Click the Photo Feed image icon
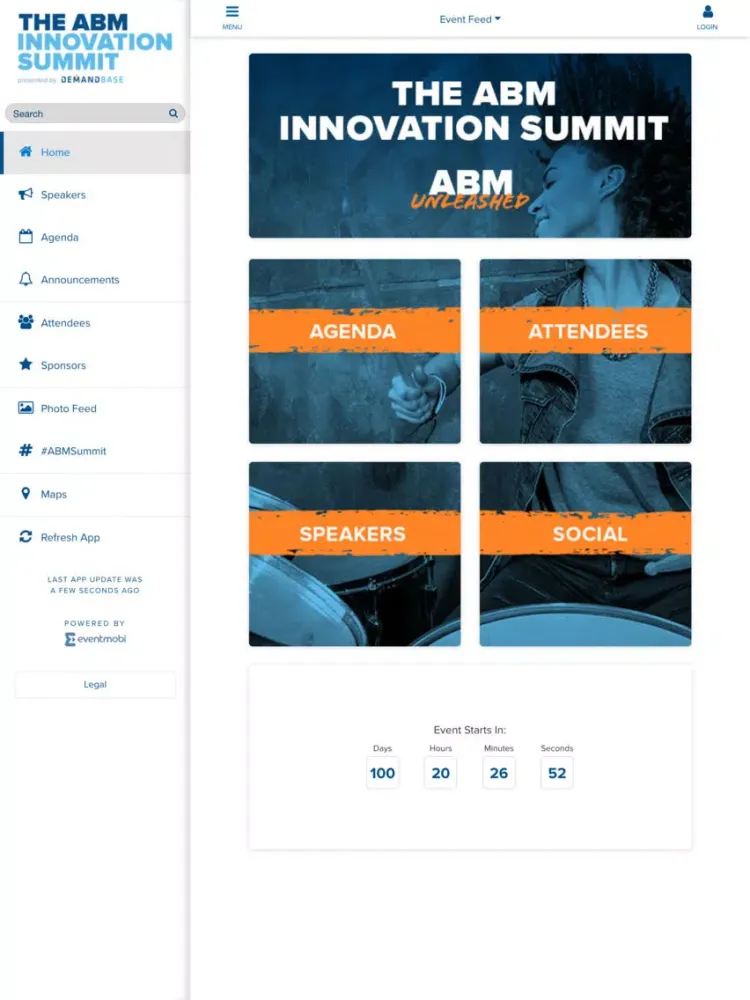This screenshot has height=1000, width=750. pyautogui.click(x=26, y=408)
